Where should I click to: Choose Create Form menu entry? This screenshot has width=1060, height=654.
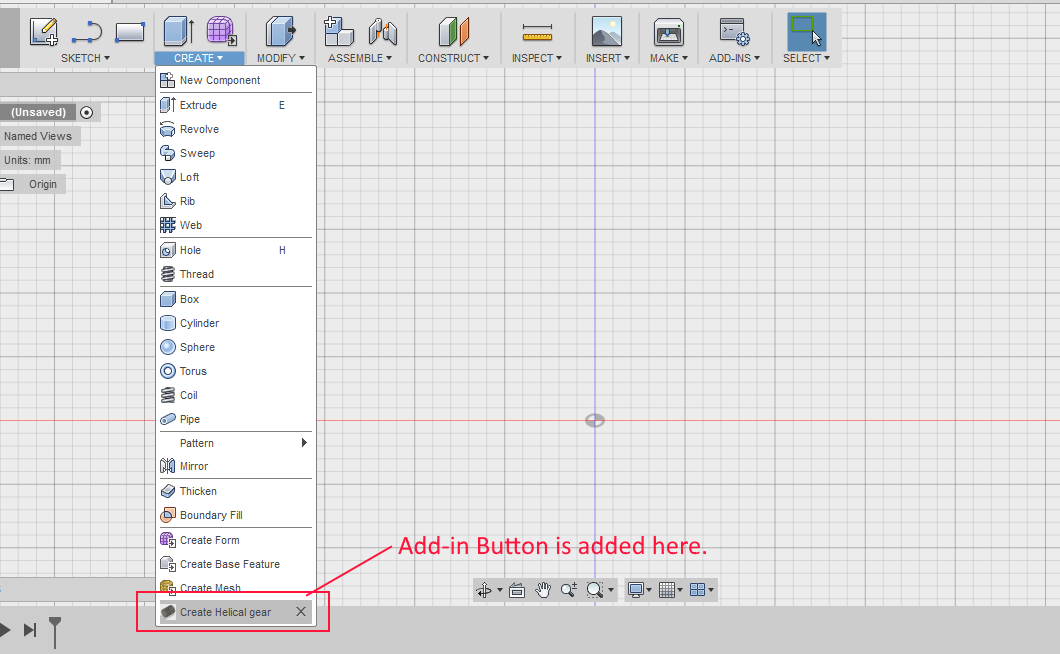point(236,540)
